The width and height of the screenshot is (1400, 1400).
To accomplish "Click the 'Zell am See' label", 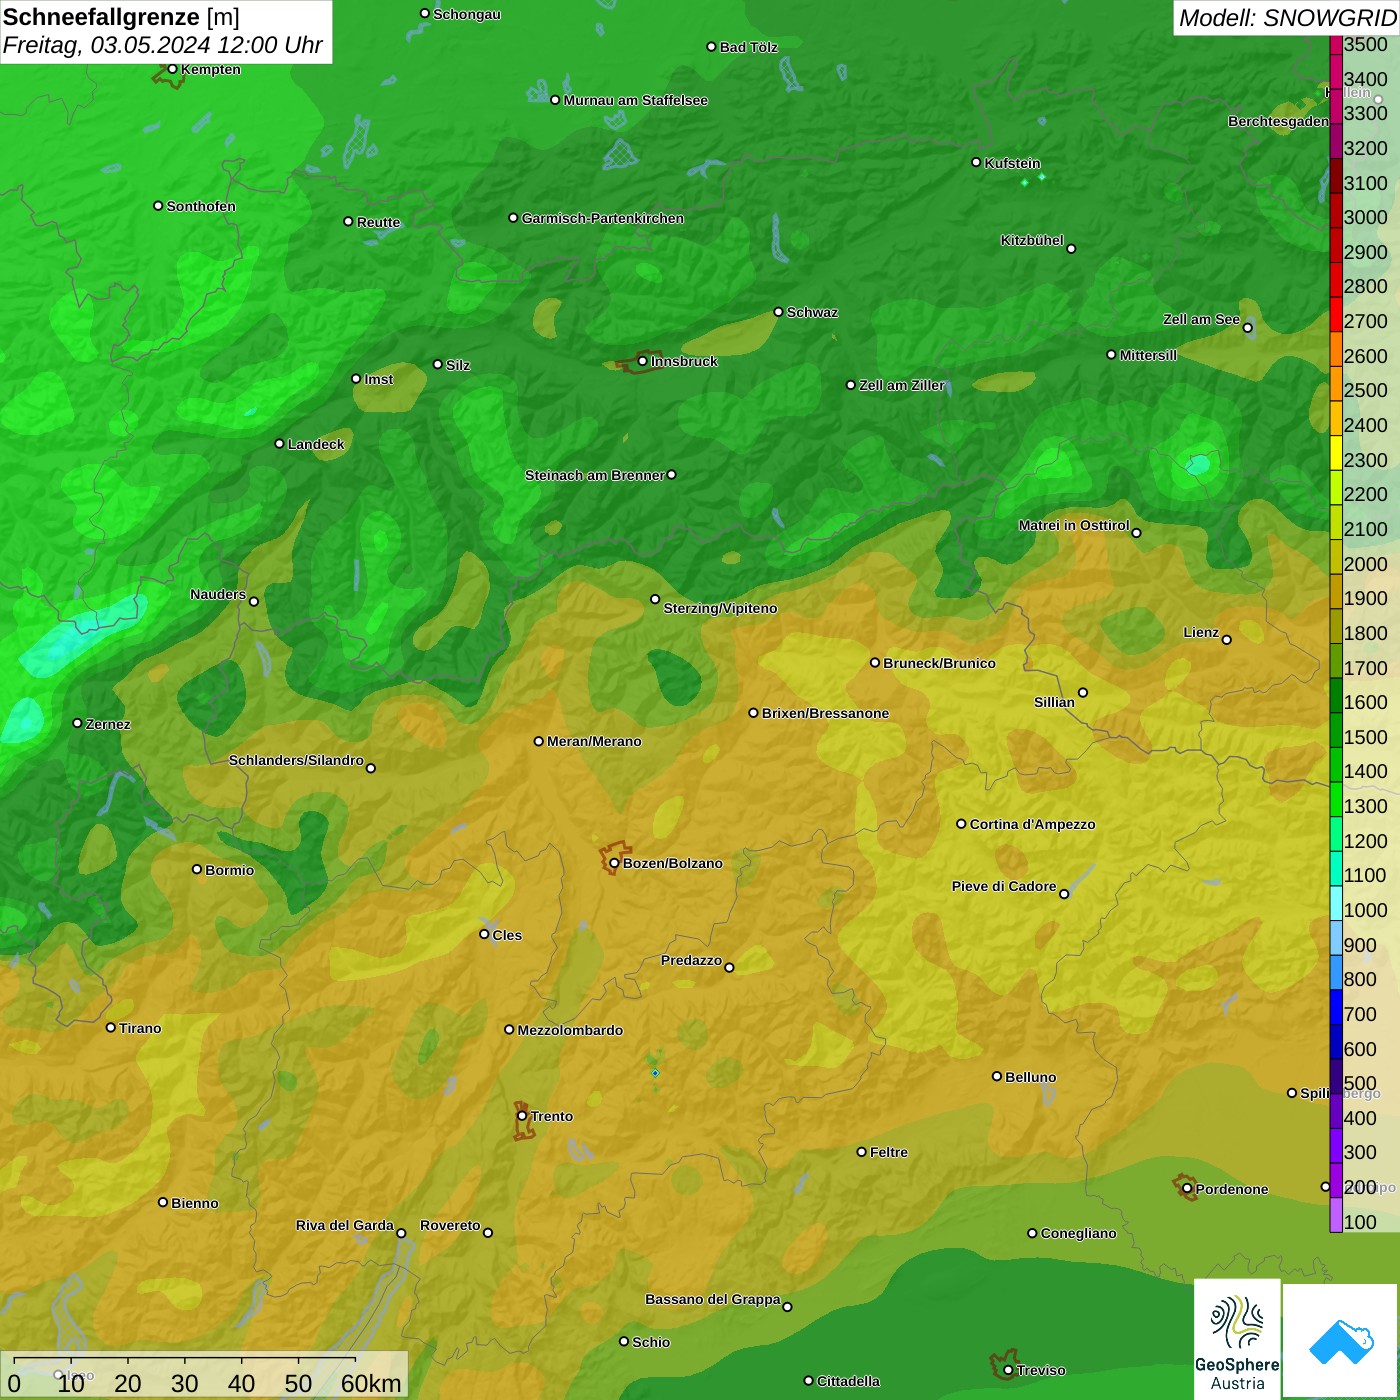I will (1201, 319).
